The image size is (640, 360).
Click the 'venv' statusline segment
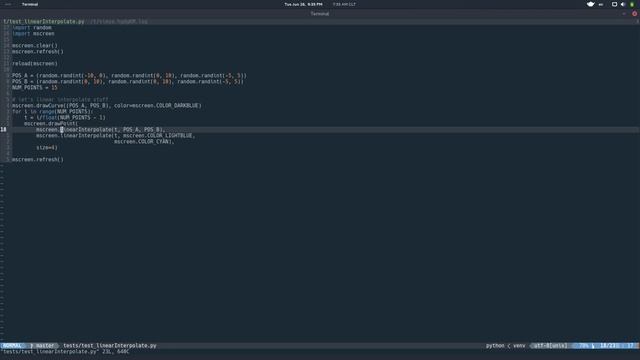click(x=519, y=346)
